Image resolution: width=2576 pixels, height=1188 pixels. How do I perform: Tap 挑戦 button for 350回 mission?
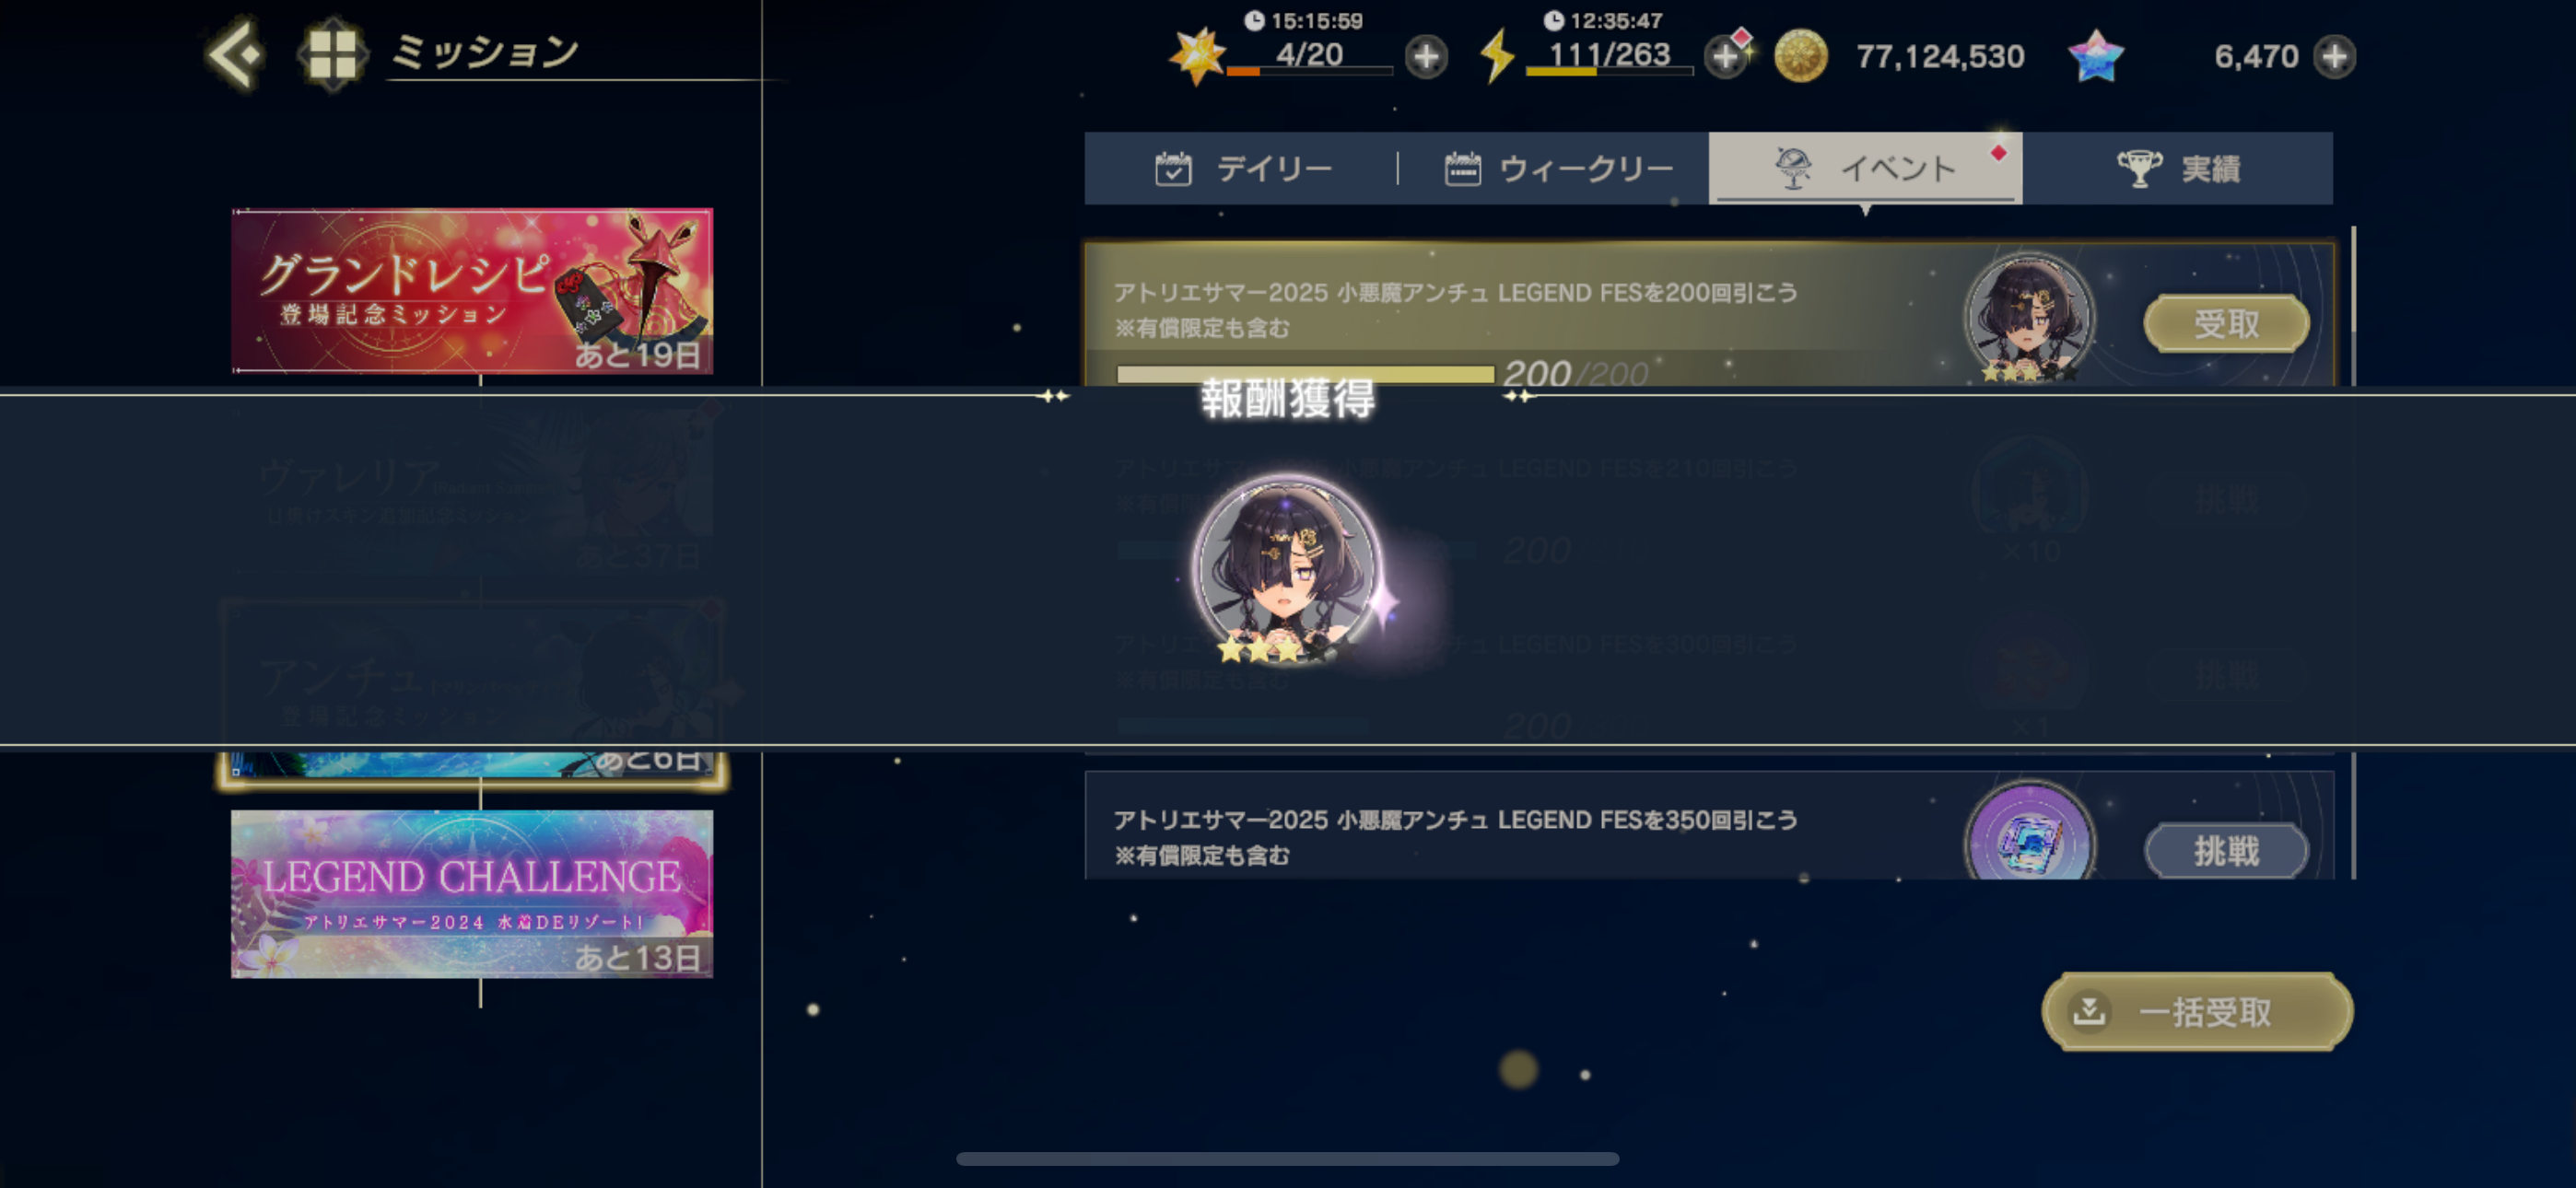pyautogui.click(x=2226, y=851)
